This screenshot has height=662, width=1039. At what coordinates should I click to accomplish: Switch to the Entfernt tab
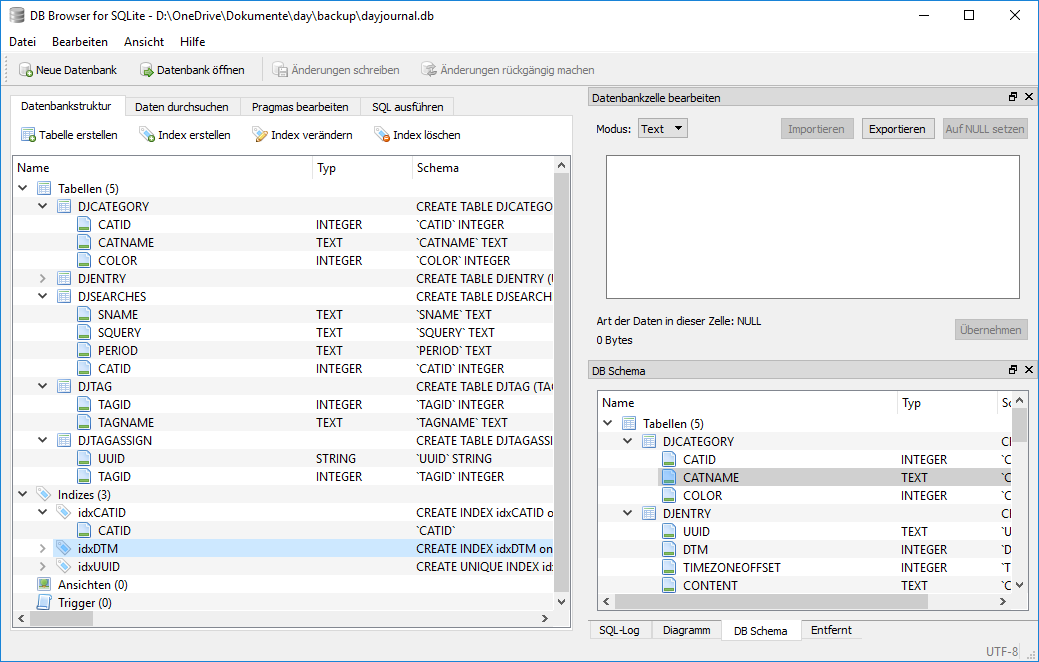click(x=831, y=630)
